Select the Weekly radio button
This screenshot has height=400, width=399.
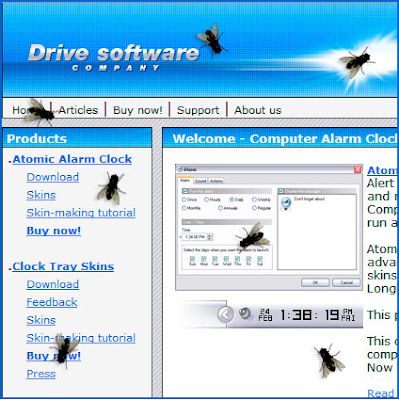[x=254, y=199]
